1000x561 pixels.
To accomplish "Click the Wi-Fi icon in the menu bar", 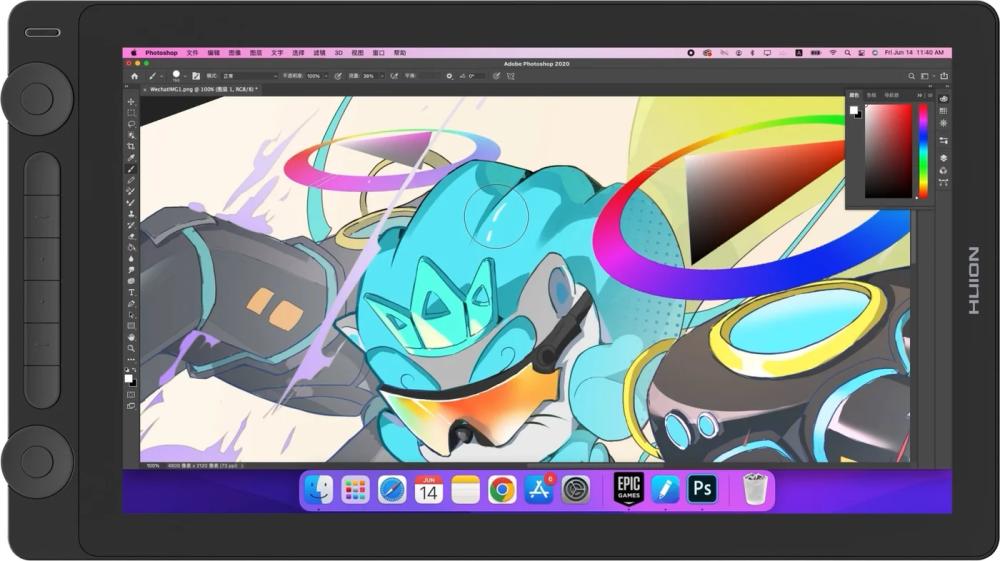I will point(832,53).
